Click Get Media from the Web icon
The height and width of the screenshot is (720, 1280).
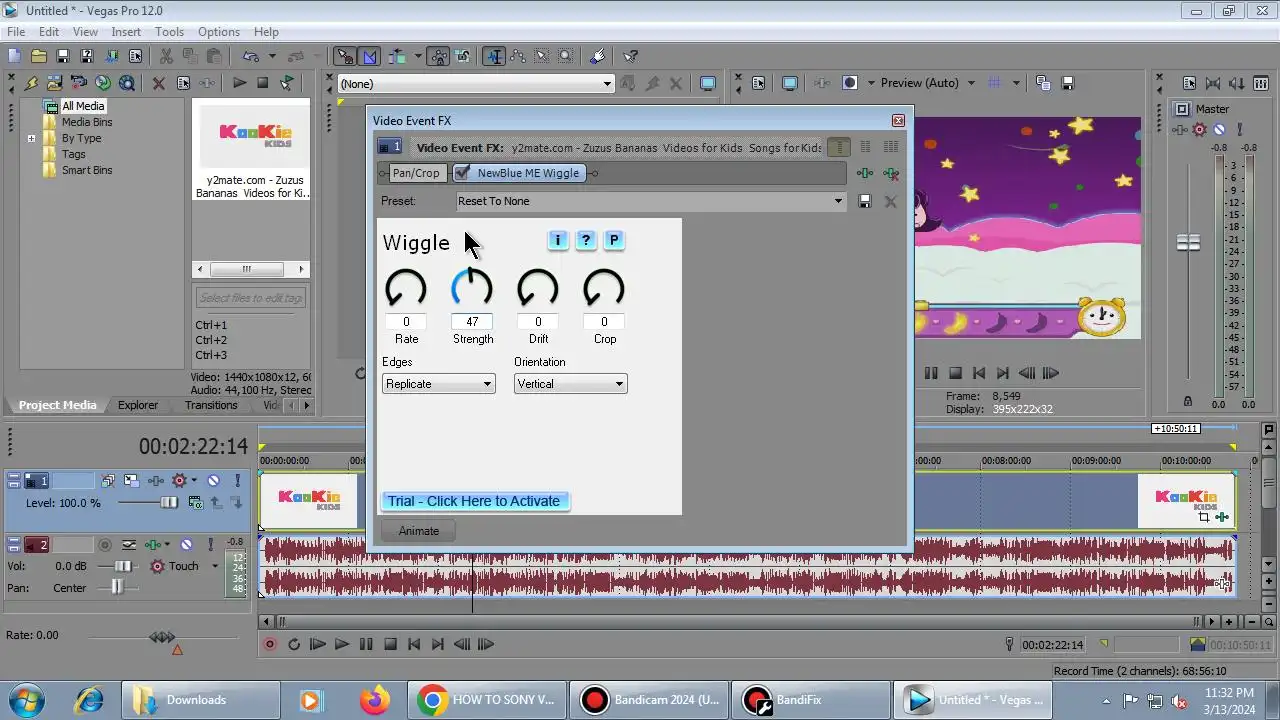[127, 83]
